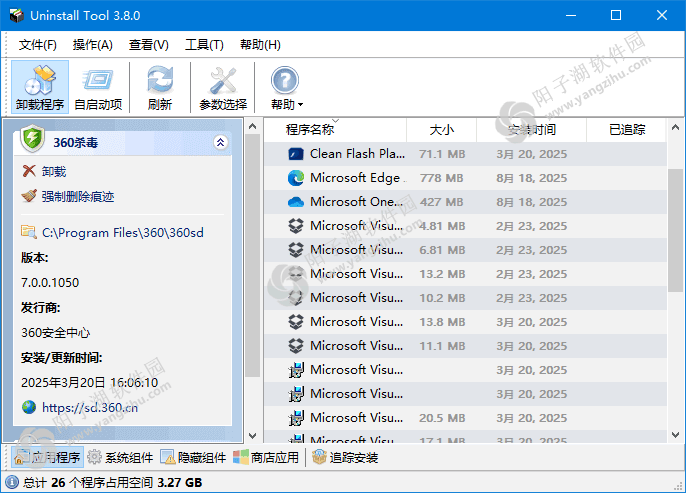686x493 pixels.
Task: Click the sort arrow on 程序名称 column
Action: (x=336, y=120)
